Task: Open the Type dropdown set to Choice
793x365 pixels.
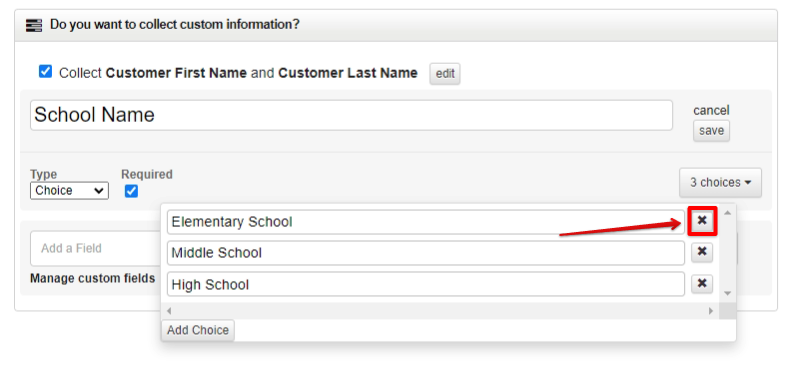Action: pyautogui.click(x=69, y=191)
